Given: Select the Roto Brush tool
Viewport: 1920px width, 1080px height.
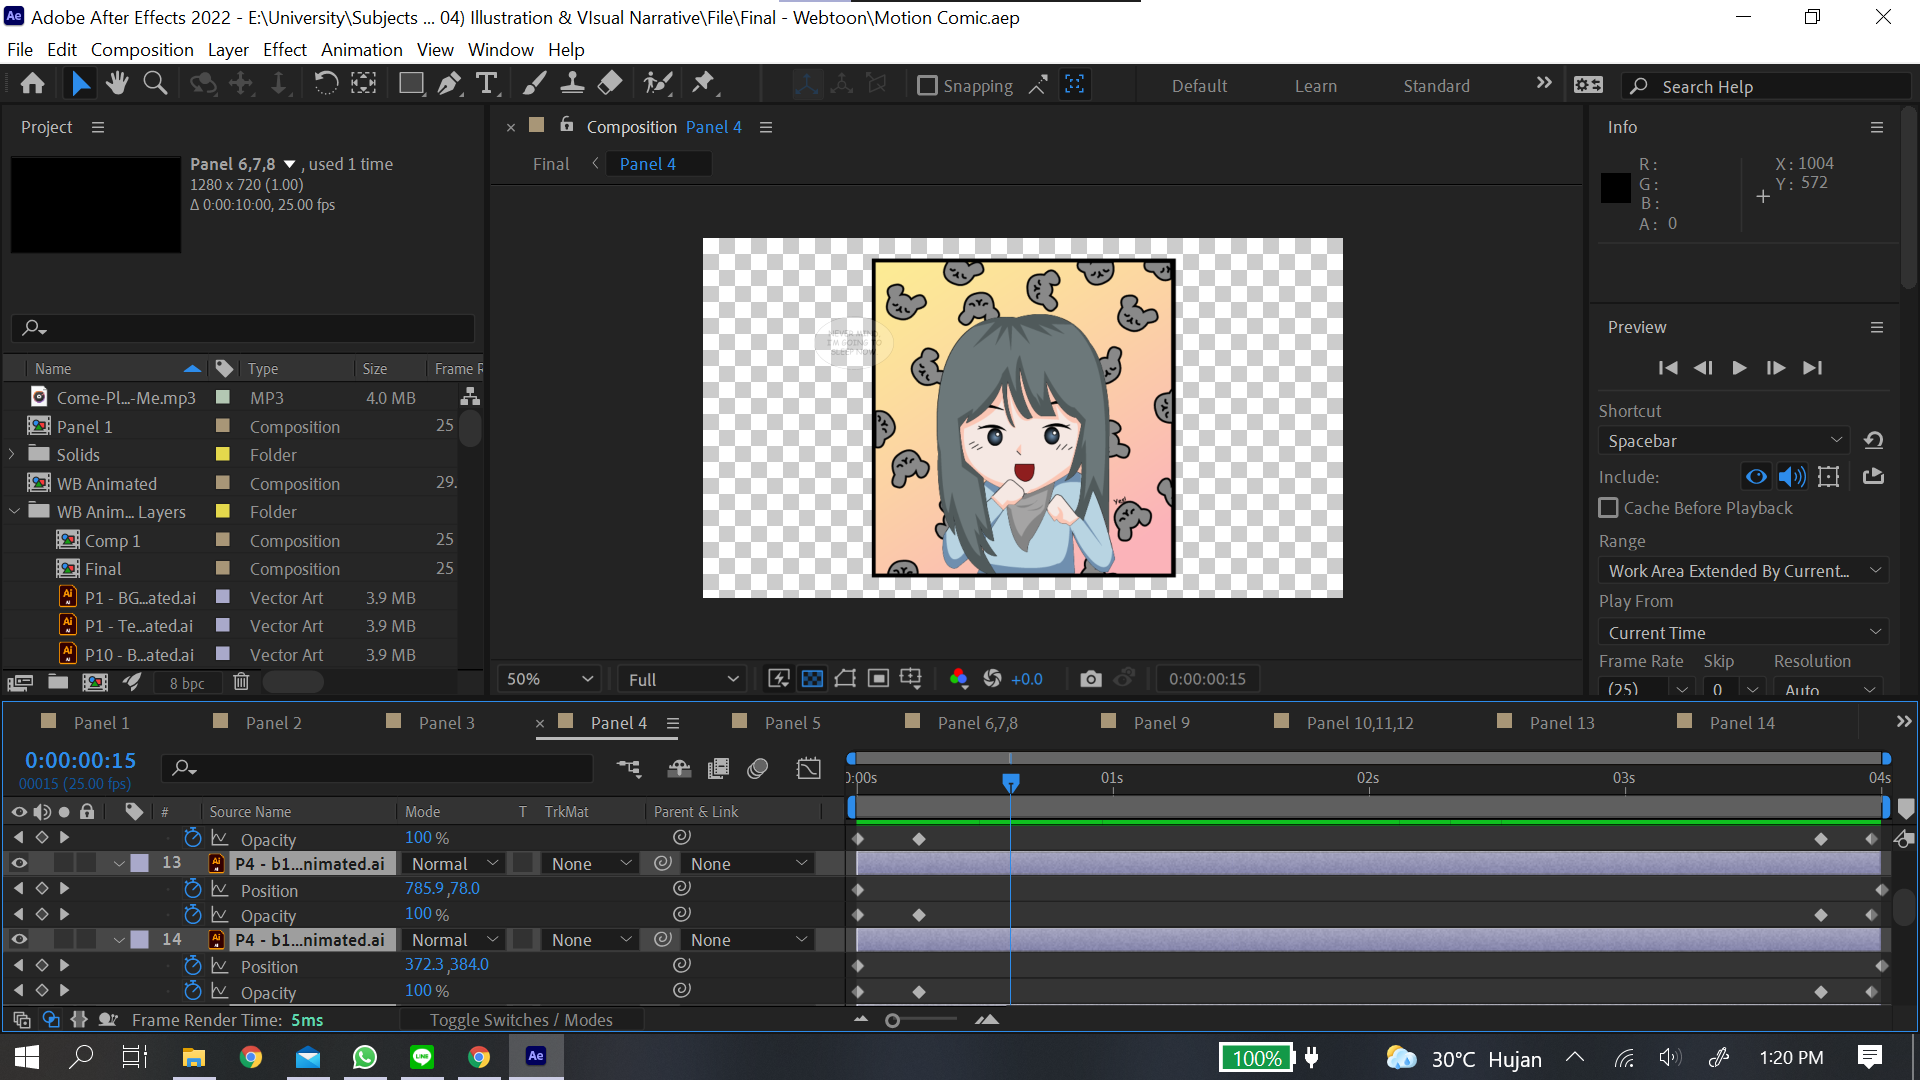Looking at the screenshot, I should click(x=657, y=84).
